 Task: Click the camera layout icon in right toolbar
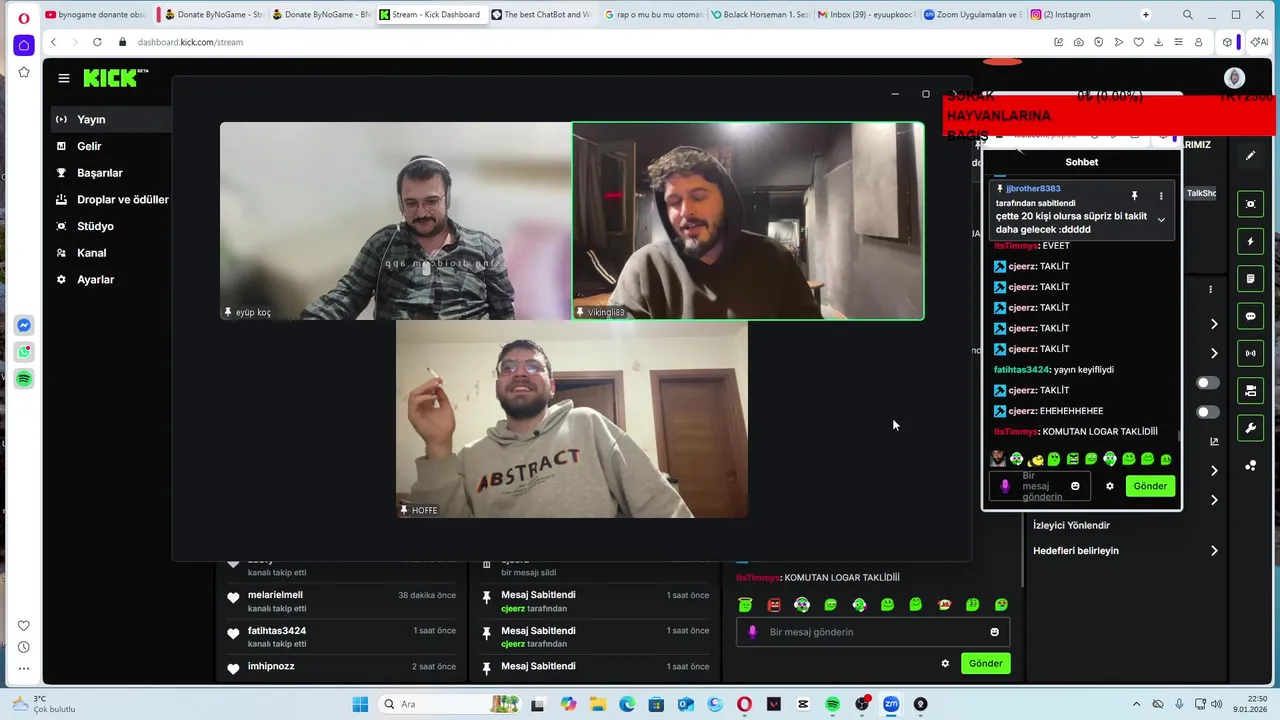[1250, 391]
